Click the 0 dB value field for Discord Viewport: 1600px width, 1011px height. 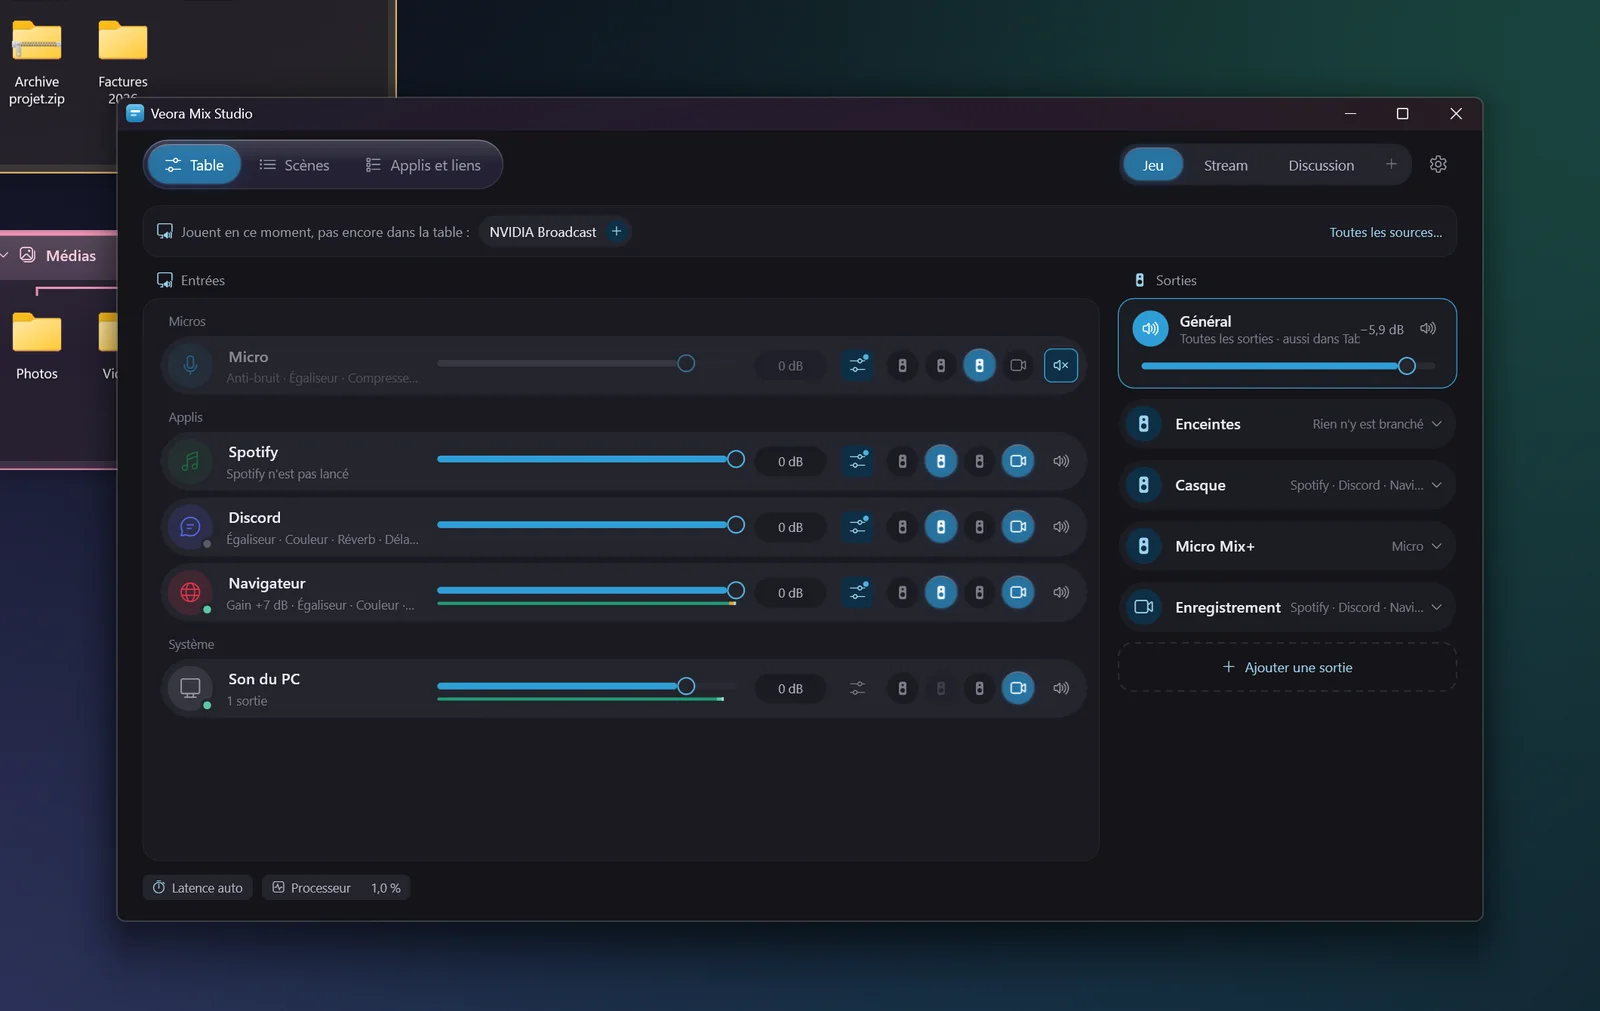pos(790,527)
